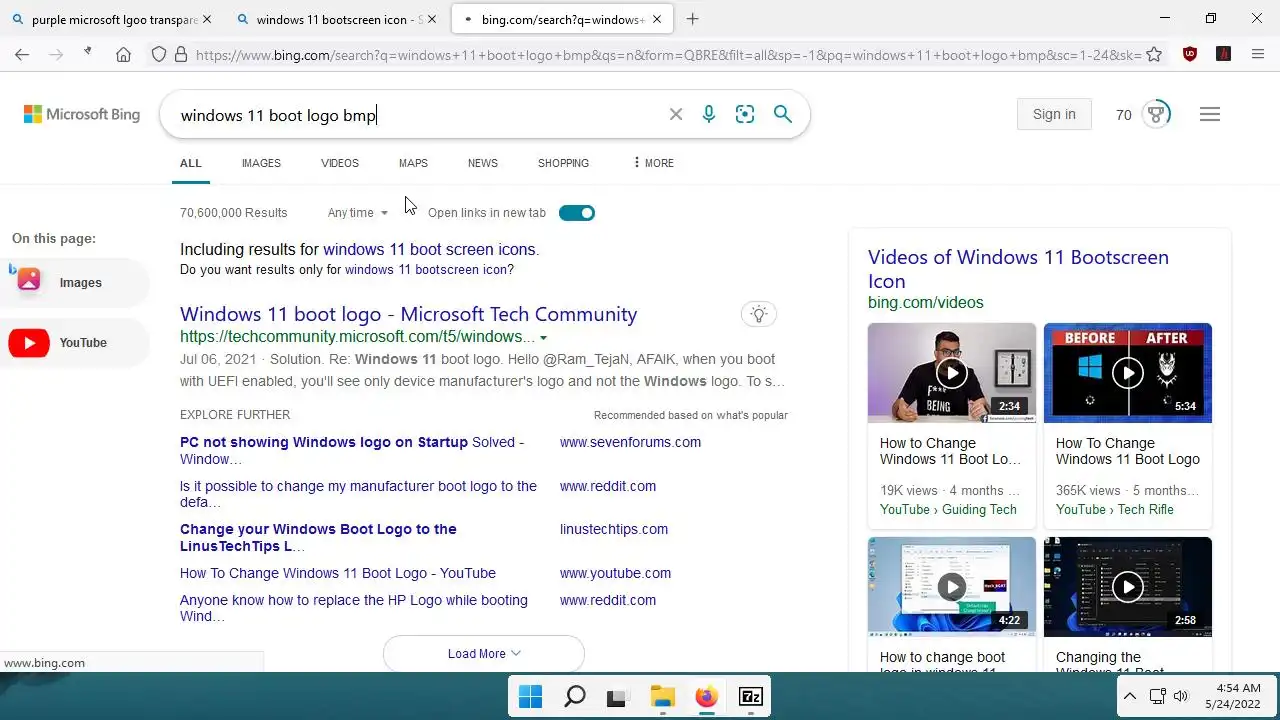Open a new browser tab
The width and height of the screenshot is (1280, 720).
[692, 19]
